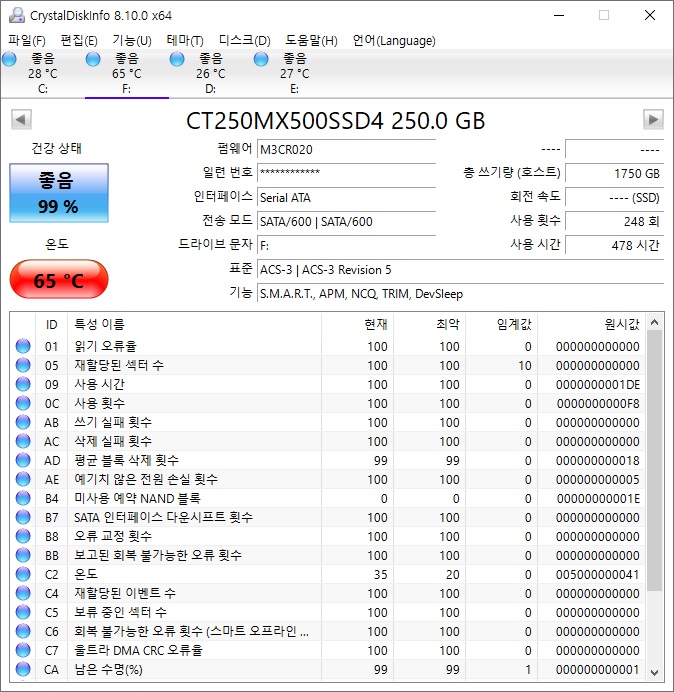Click the red 65 °C temperature button
This screenshot has height=692, width=674.
click(x=59, y=279)
